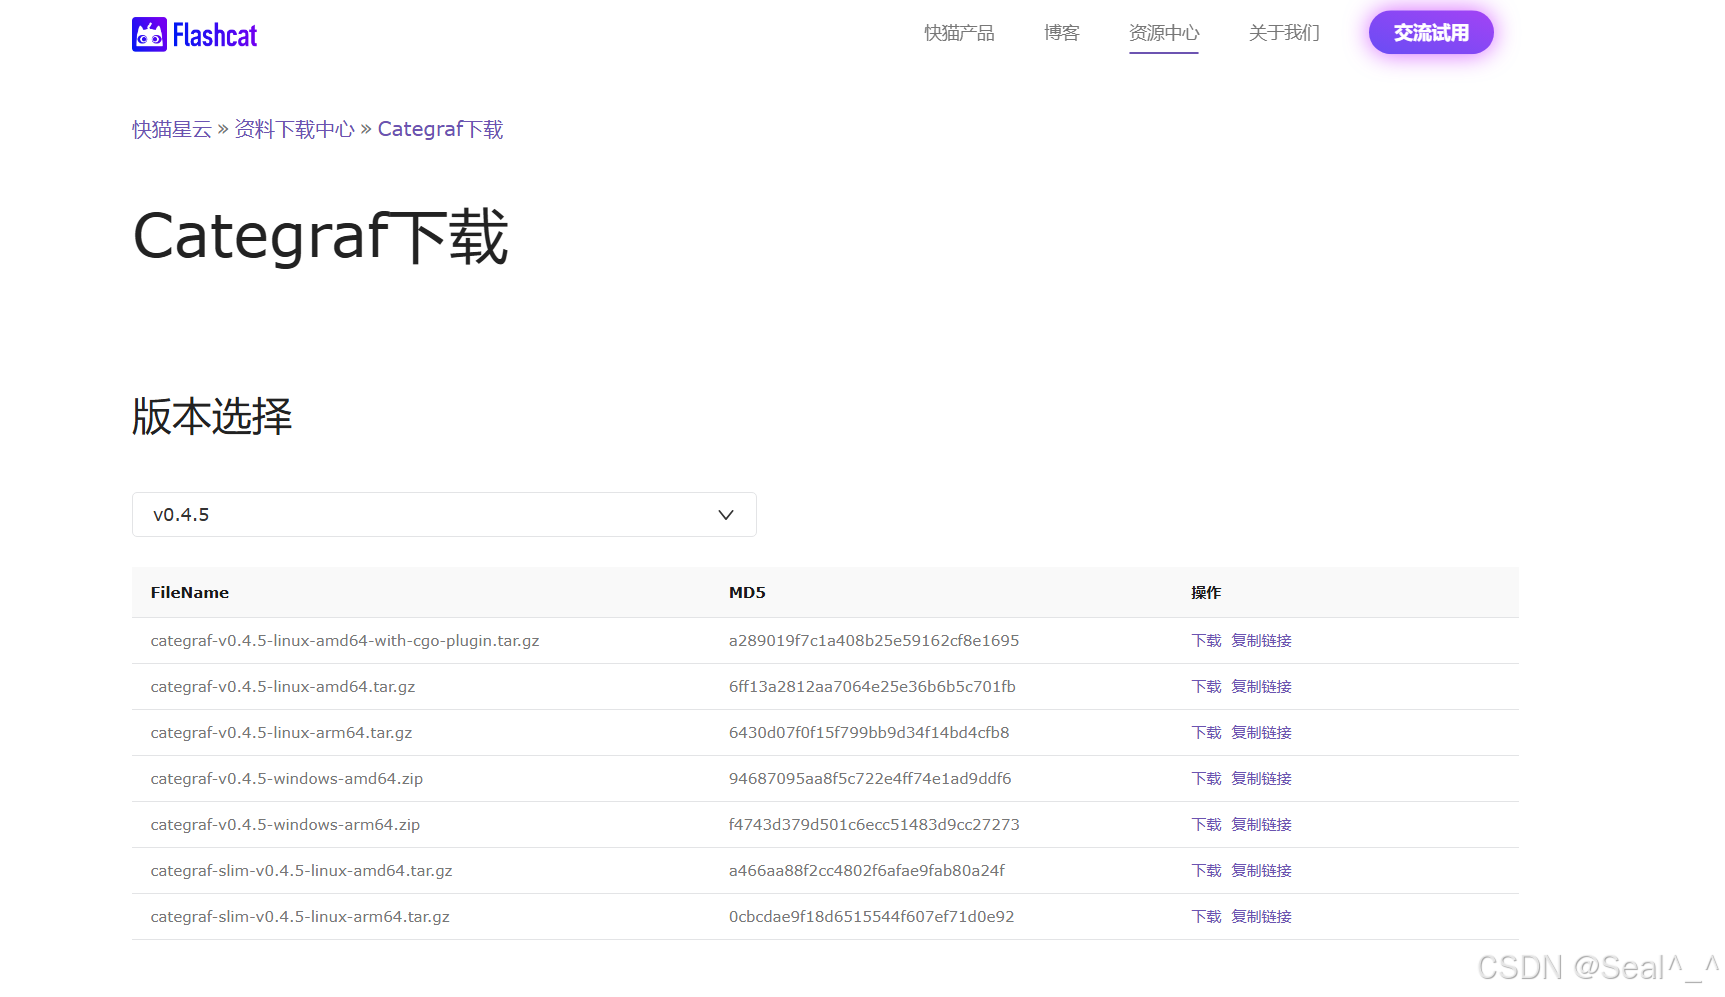Click file name categraf-v0.4.5-windows-arm64.zip
The image size is (1725, 997).
click(285, 824)
